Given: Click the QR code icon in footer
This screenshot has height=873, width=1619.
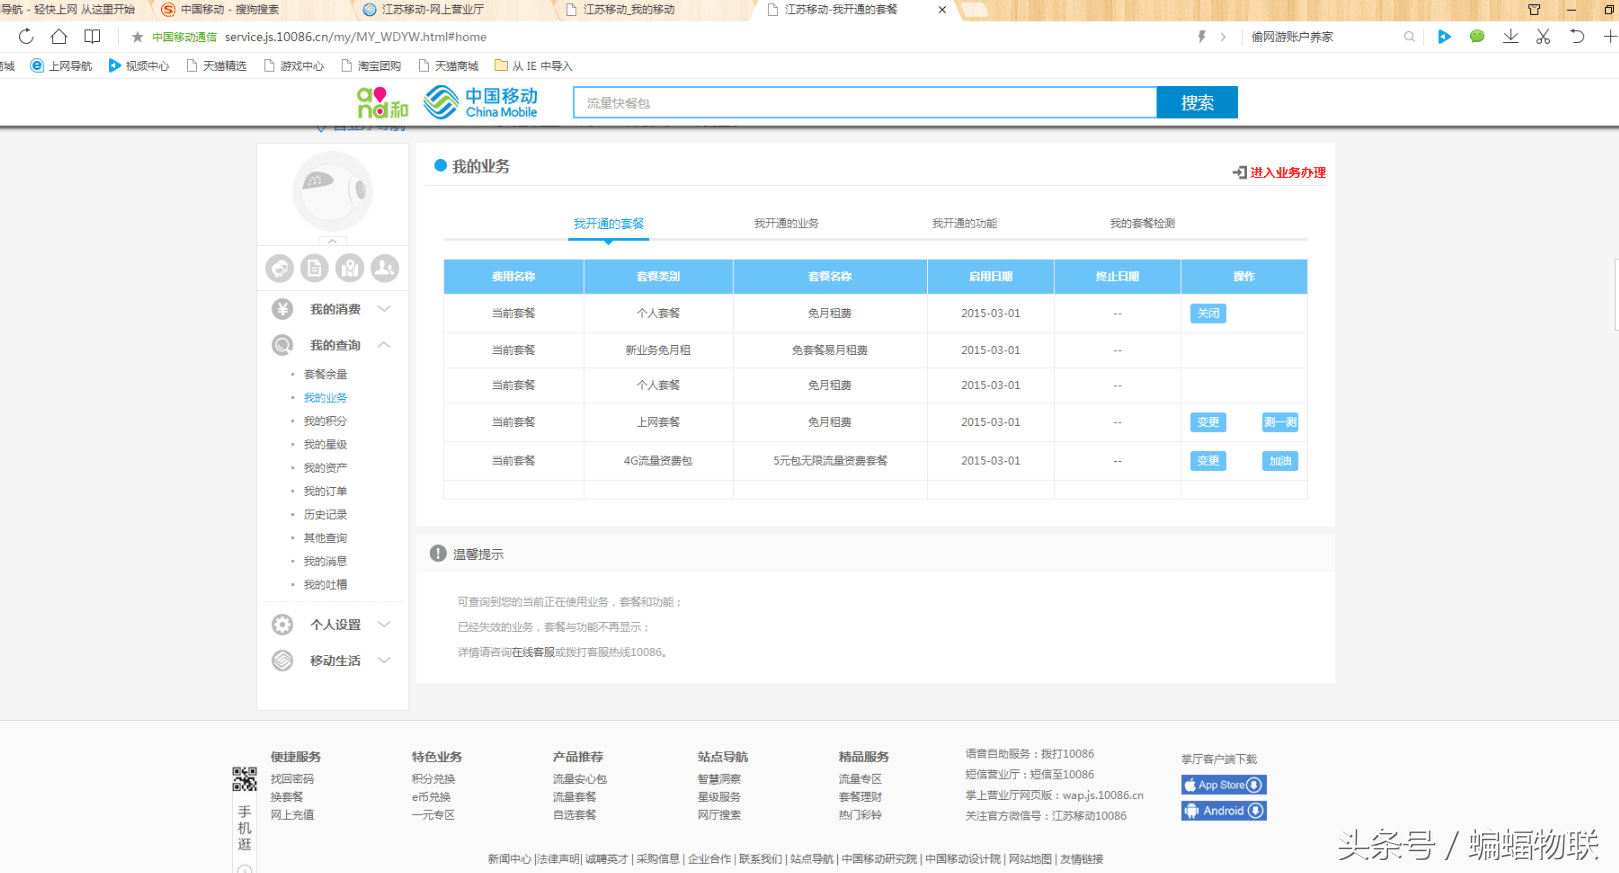Looking at the screenshot, I should 245,779.
